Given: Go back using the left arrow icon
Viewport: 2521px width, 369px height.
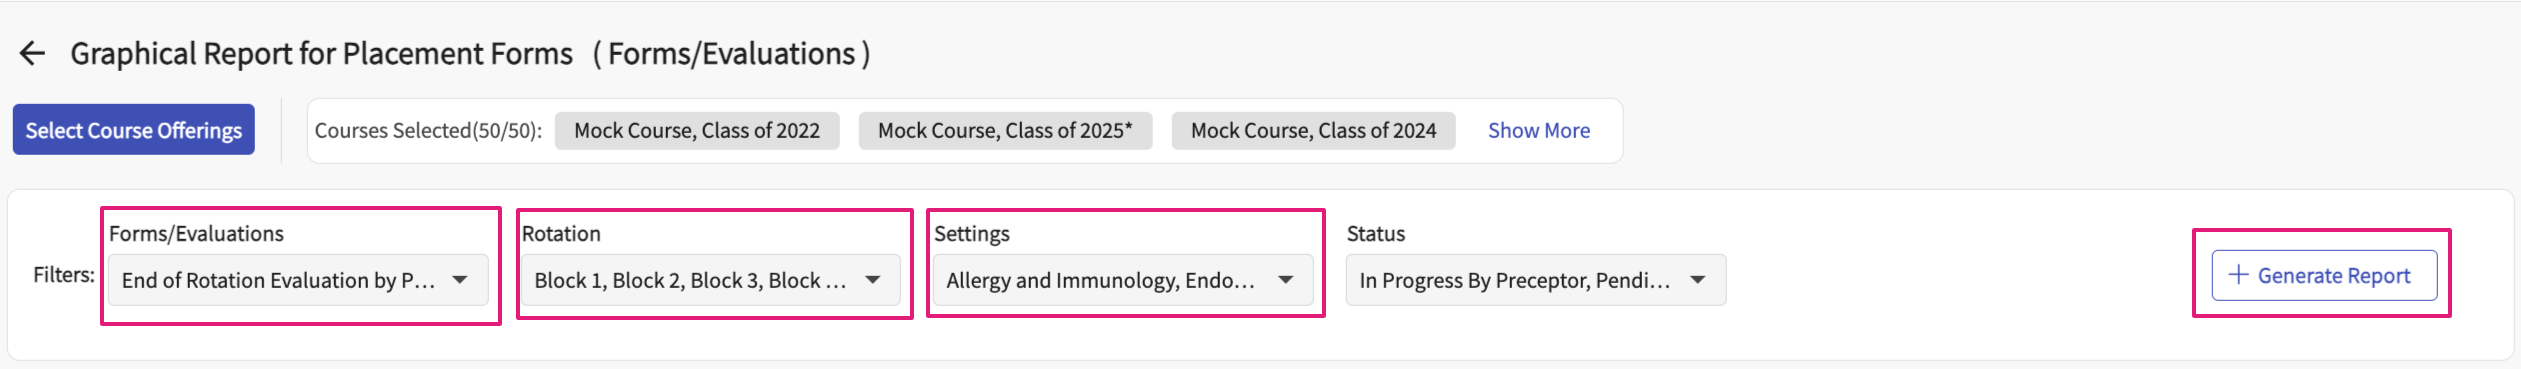Looking at the screenshot, I should [x=33, y=54].
